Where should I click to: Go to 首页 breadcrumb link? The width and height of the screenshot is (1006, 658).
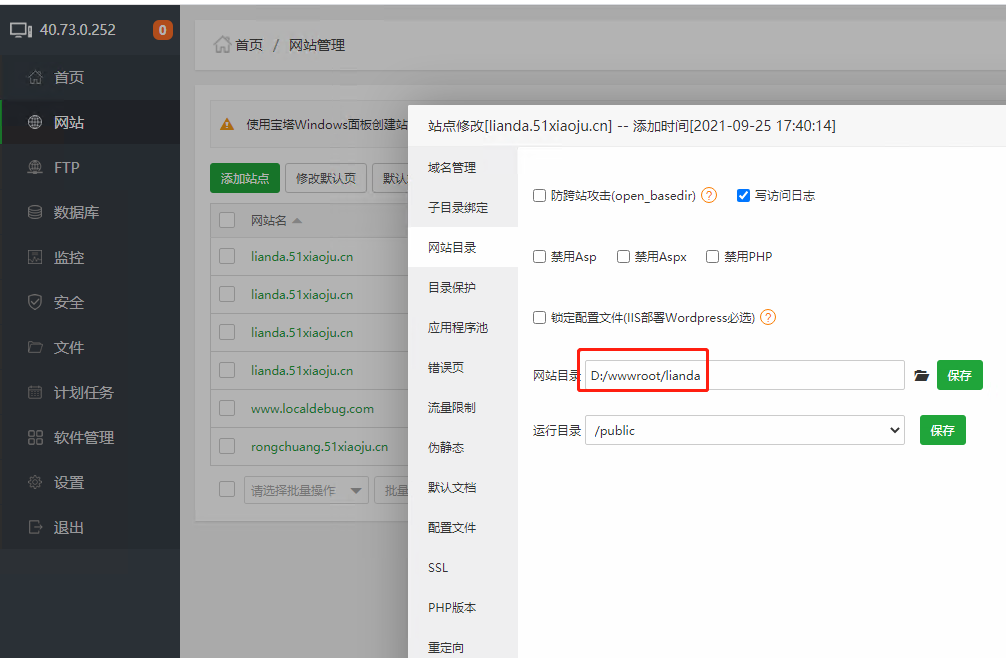[249, 45]
